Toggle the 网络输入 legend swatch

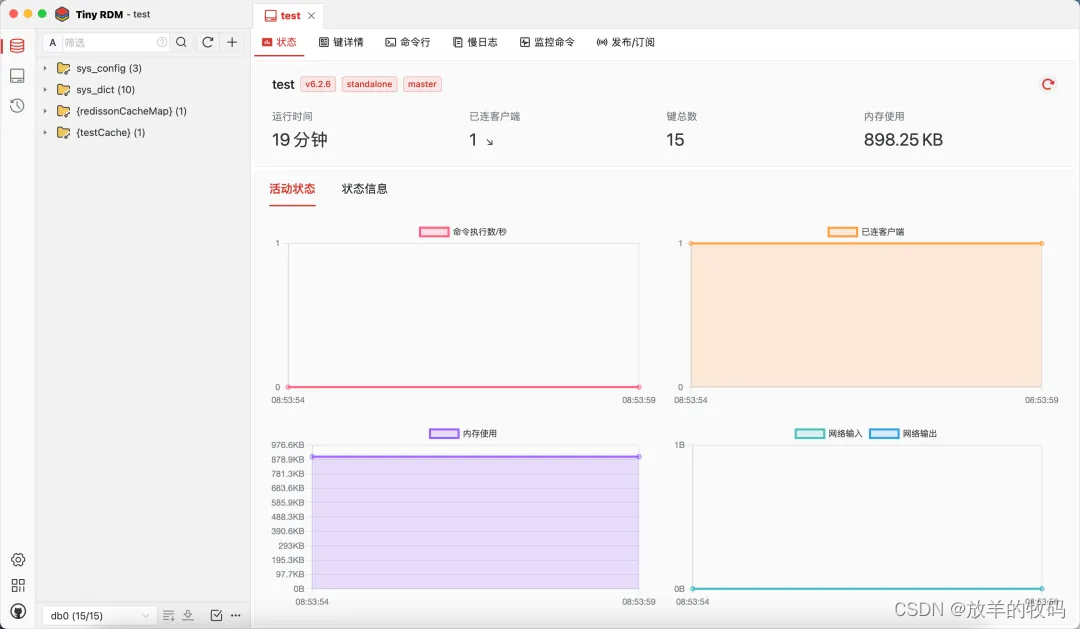pyautogui.click(x=809, y=433)
